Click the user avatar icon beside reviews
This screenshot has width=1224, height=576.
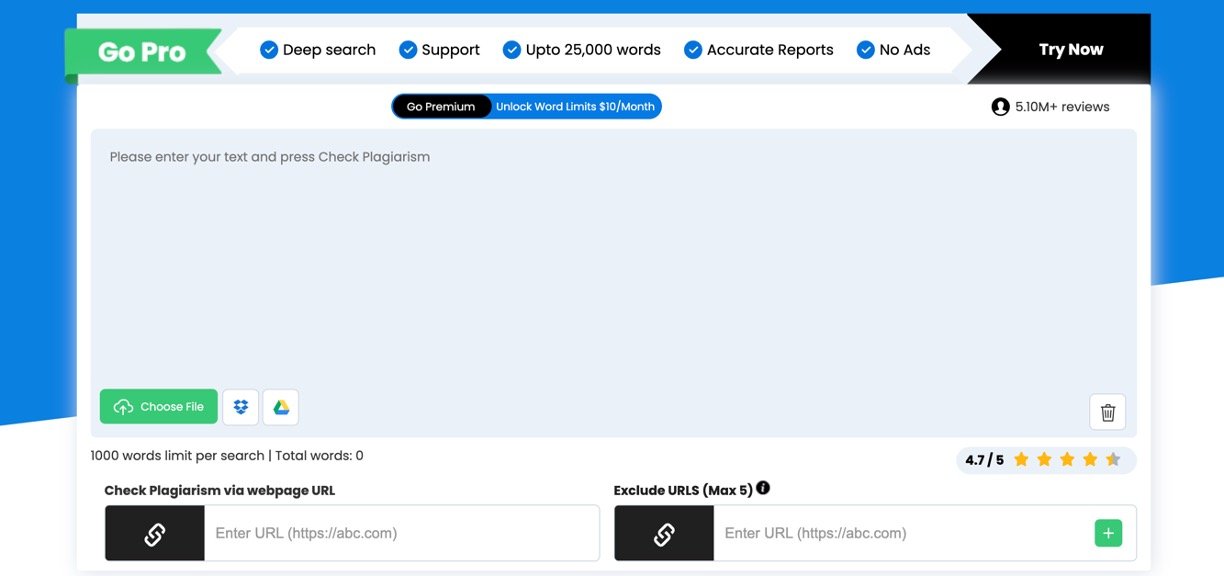1000,107
